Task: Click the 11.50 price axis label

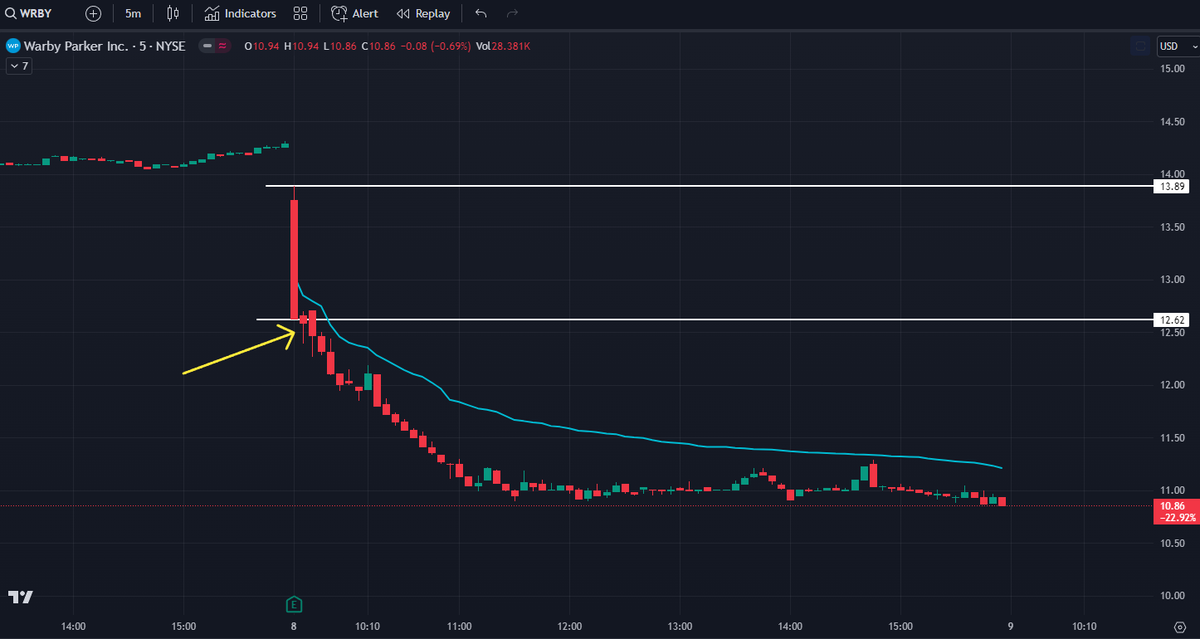Action: (x=1172, y=438)
